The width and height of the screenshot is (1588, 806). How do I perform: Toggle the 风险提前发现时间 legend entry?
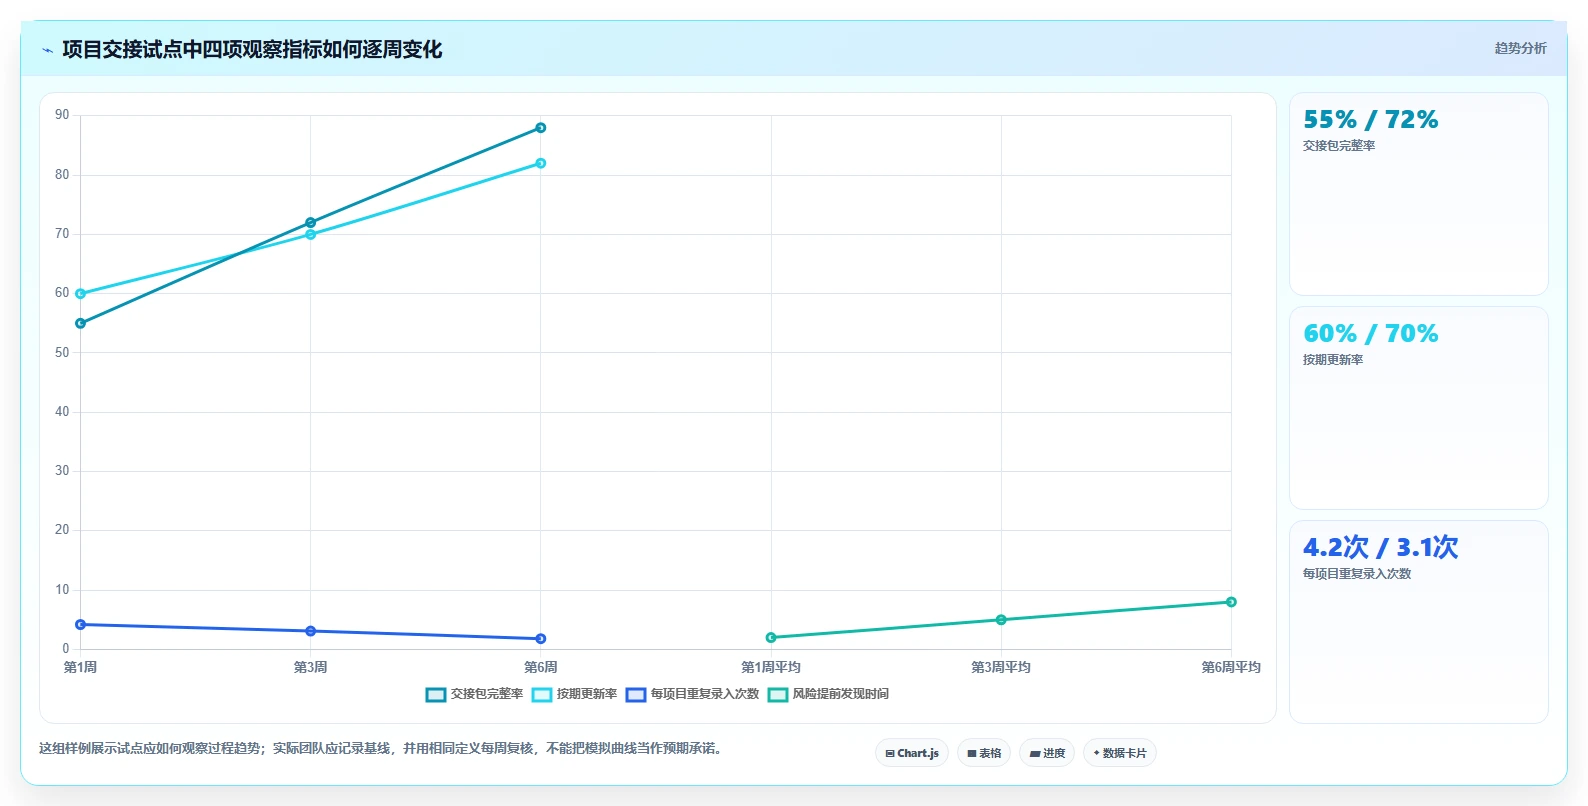point(828,694)
